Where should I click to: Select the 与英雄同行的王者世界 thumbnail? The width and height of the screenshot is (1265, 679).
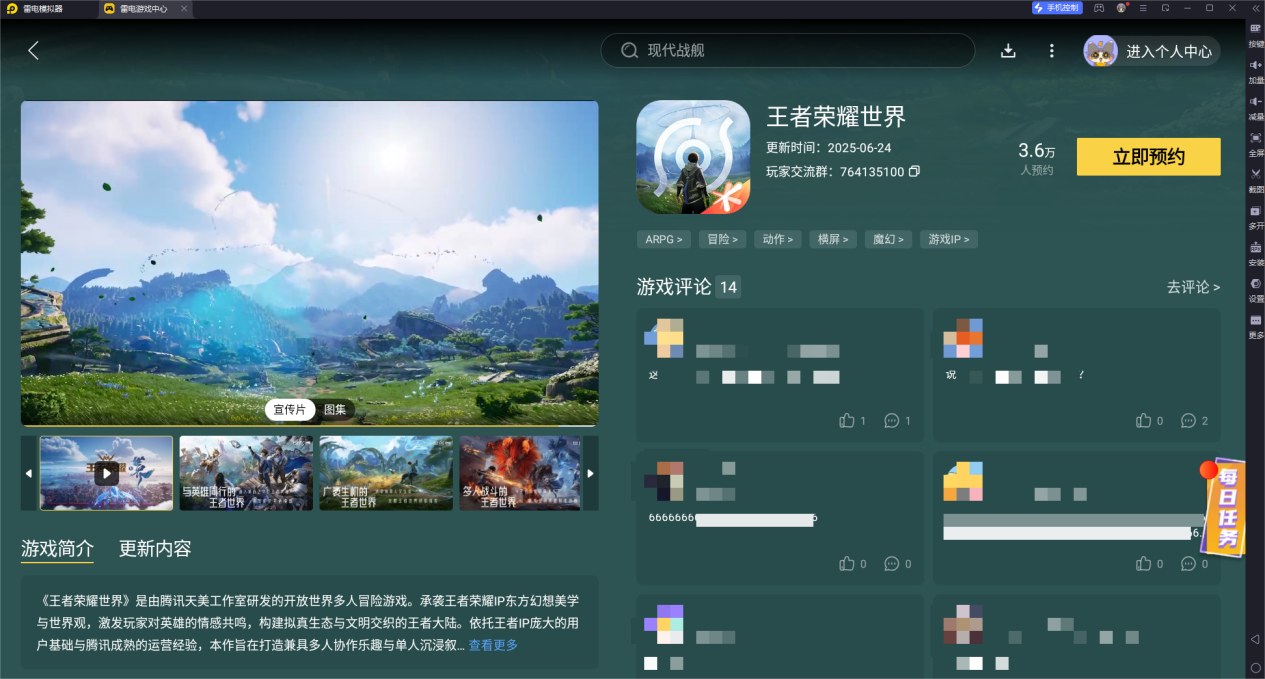point(246,473)
